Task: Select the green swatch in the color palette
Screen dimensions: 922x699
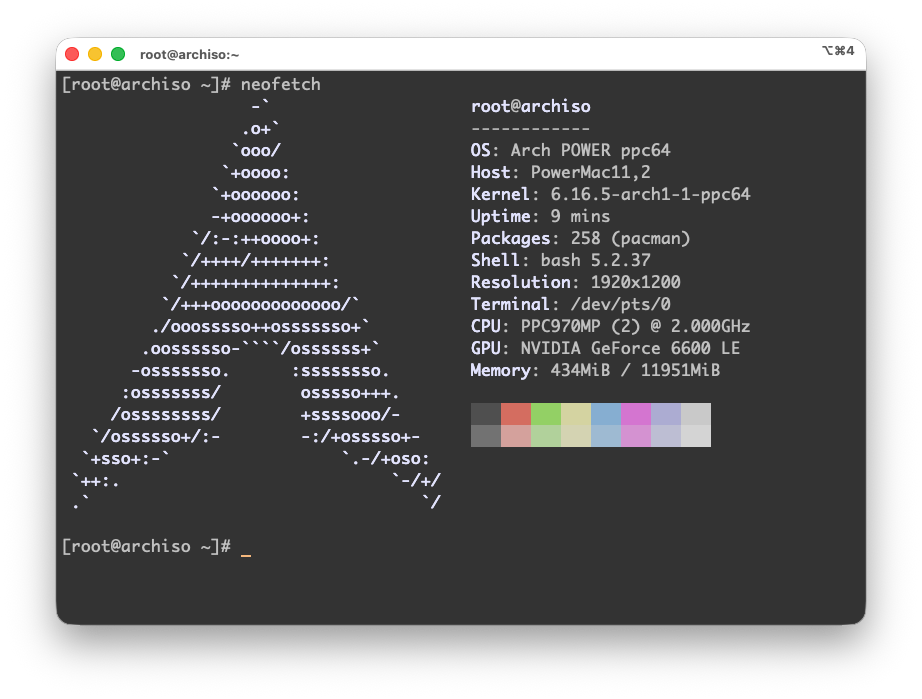Action: point(545,412)
